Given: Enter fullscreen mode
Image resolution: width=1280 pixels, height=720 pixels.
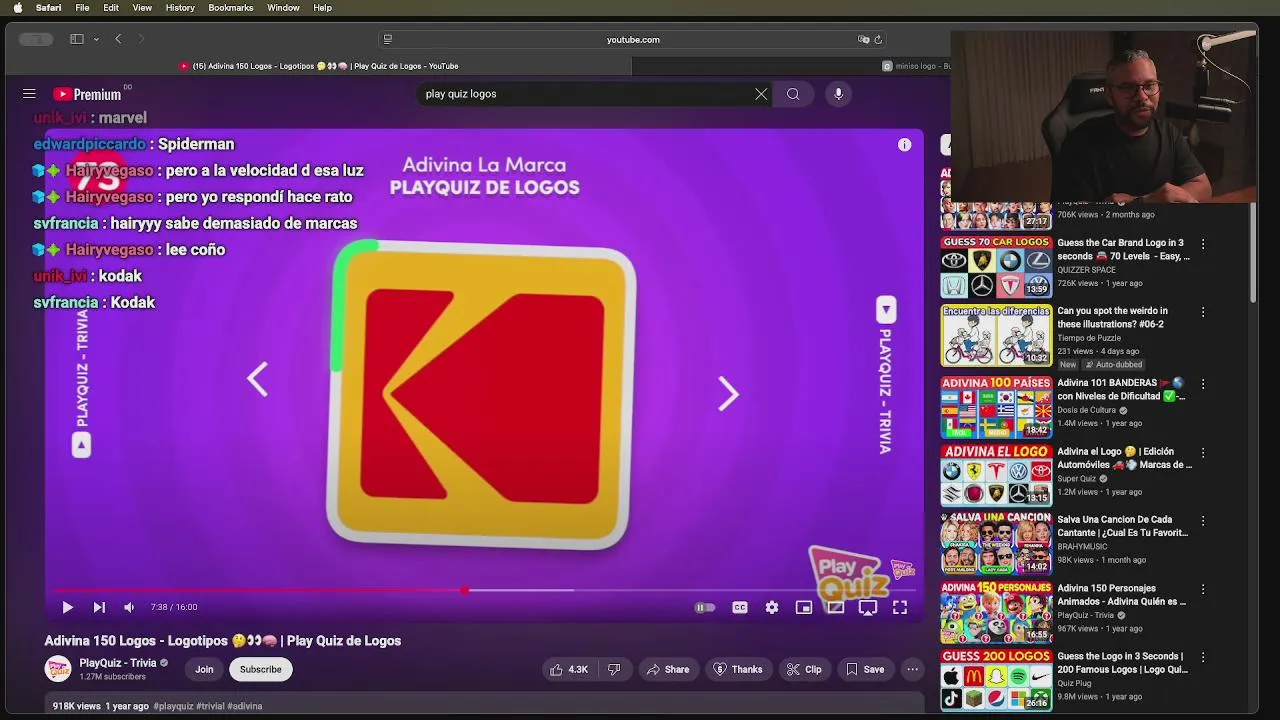Looking at the screenshot, I should click(x=900, y=607).
